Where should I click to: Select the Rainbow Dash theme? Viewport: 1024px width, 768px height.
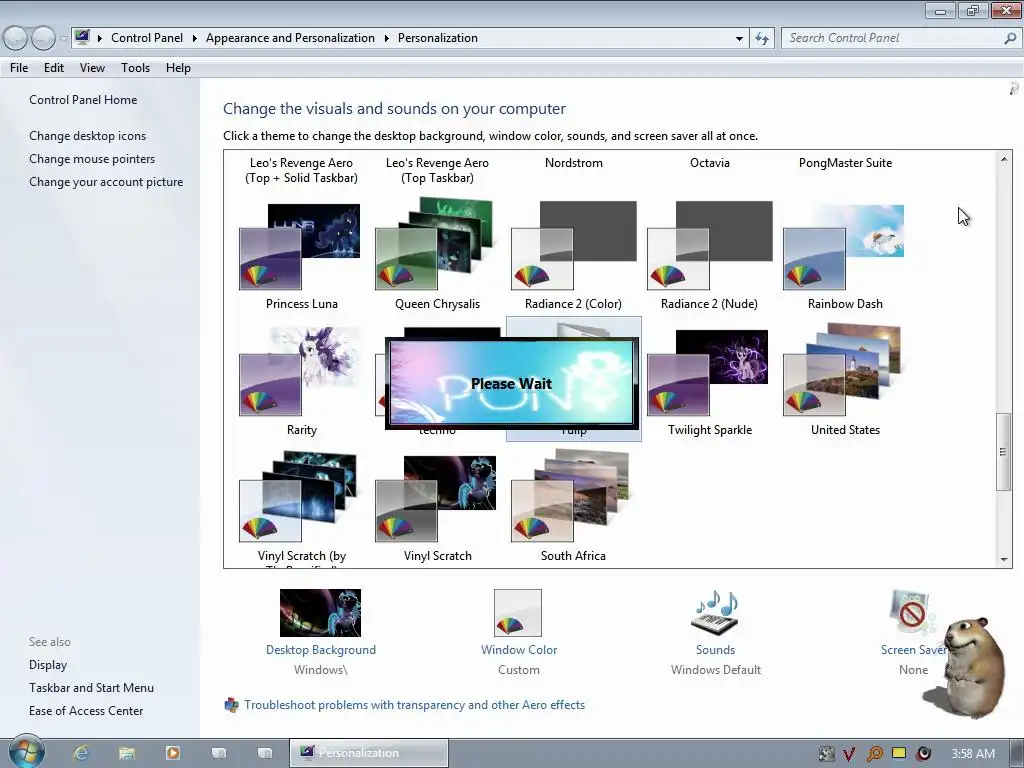click(x=844, y=255)
